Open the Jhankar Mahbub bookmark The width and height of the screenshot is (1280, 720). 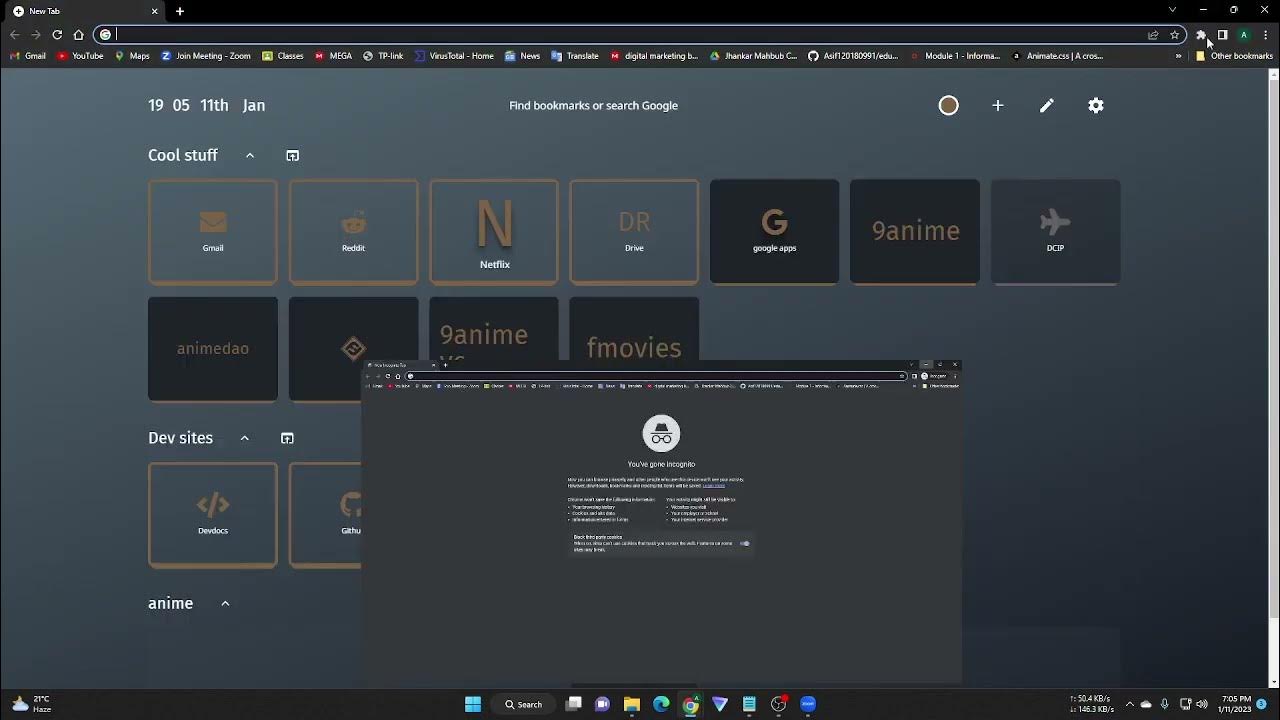pyautogui.click(x=754, y=56)
